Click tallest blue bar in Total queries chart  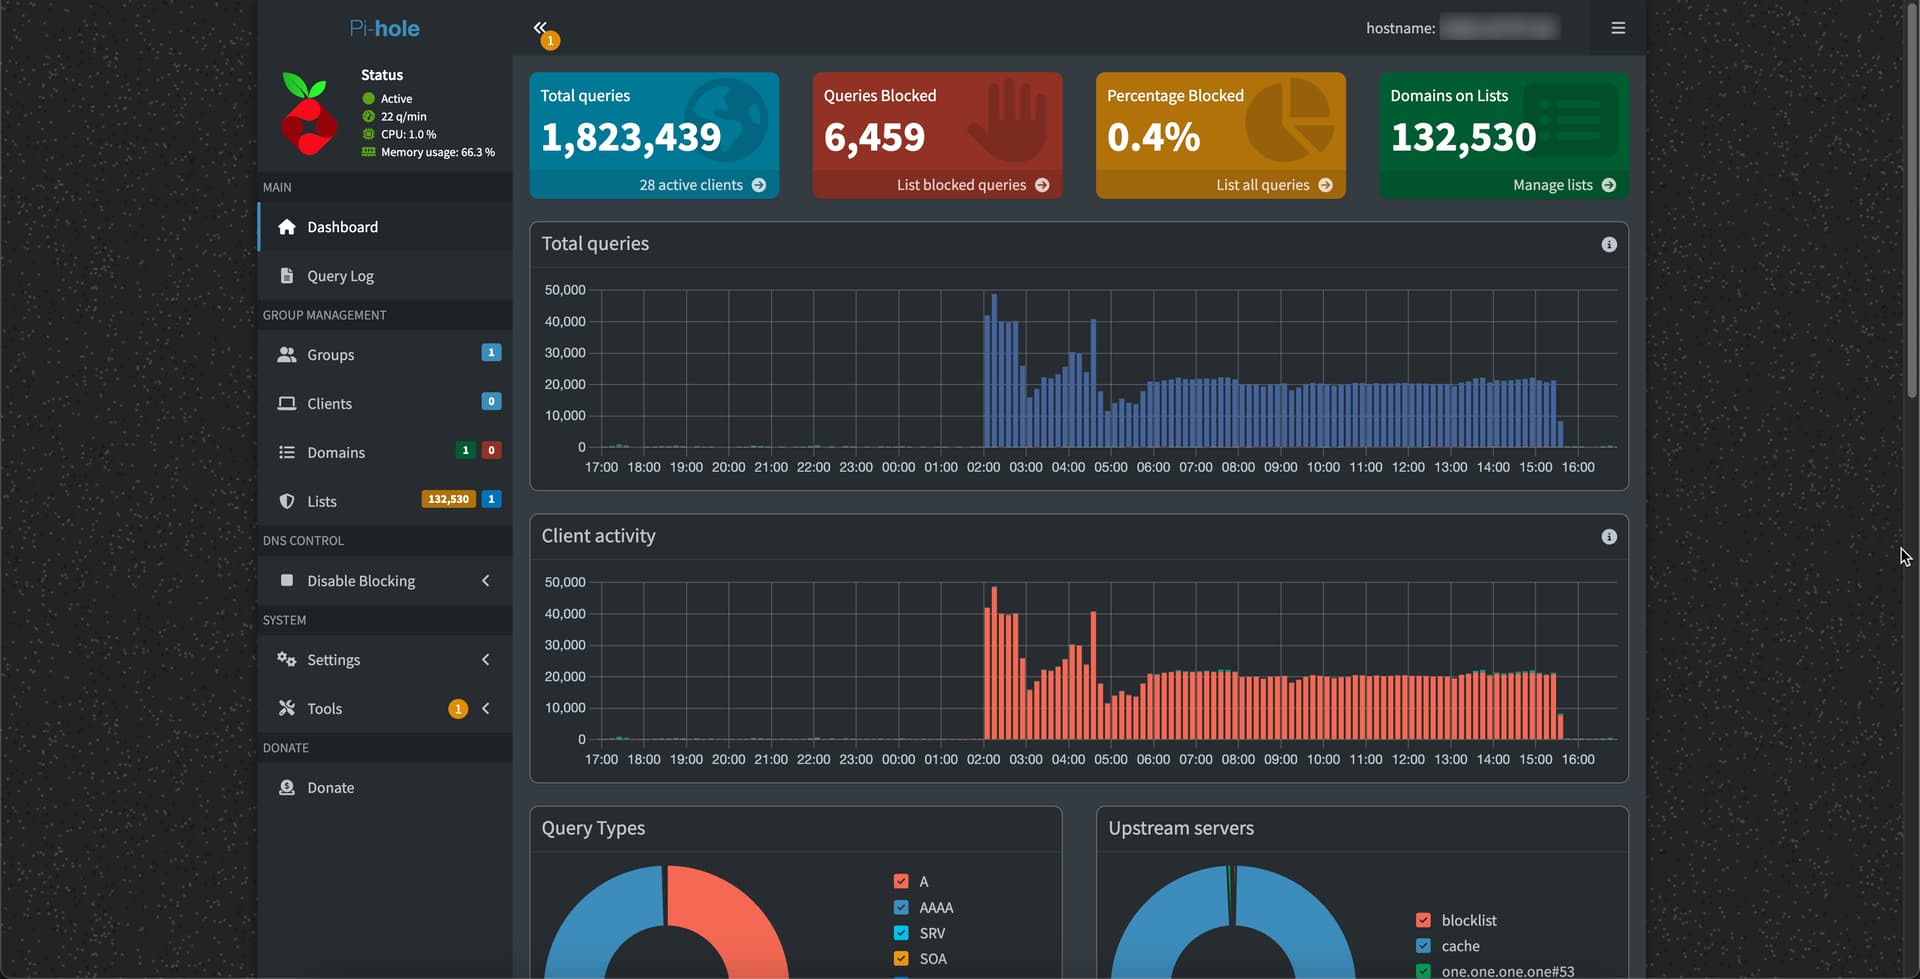[993, 370]
